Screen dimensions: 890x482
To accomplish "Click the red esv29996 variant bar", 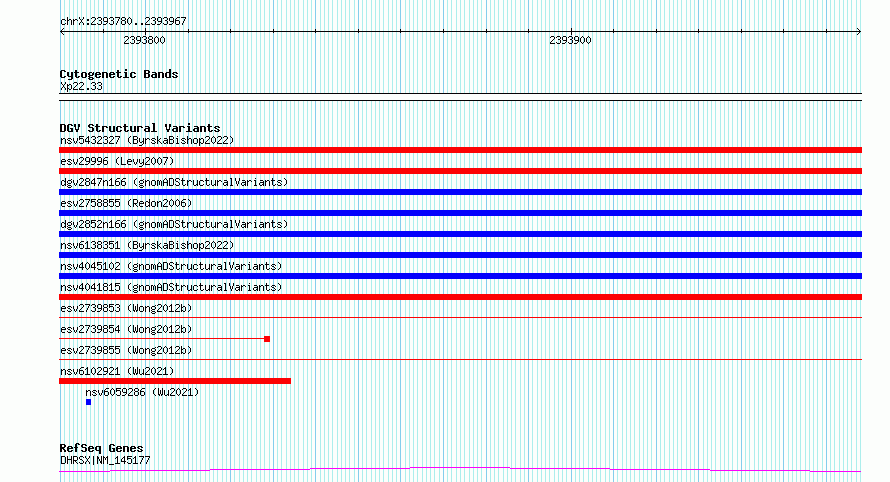I will 460,171.
